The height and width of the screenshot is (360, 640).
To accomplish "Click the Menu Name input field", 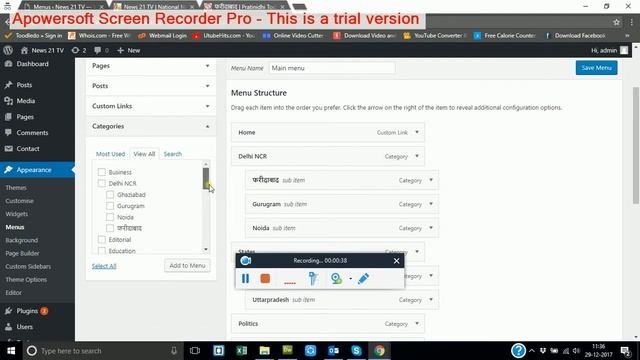I will point(332,68).
